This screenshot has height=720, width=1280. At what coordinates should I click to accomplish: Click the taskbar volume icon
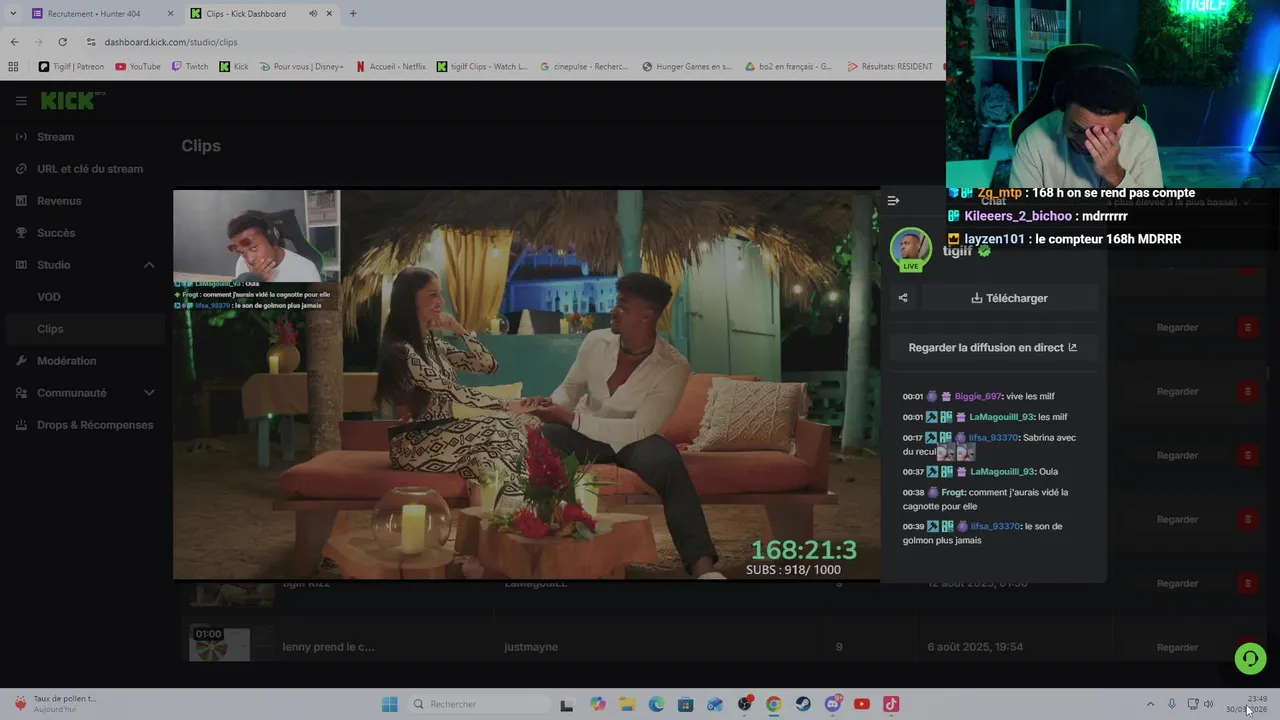[1208, 704]
